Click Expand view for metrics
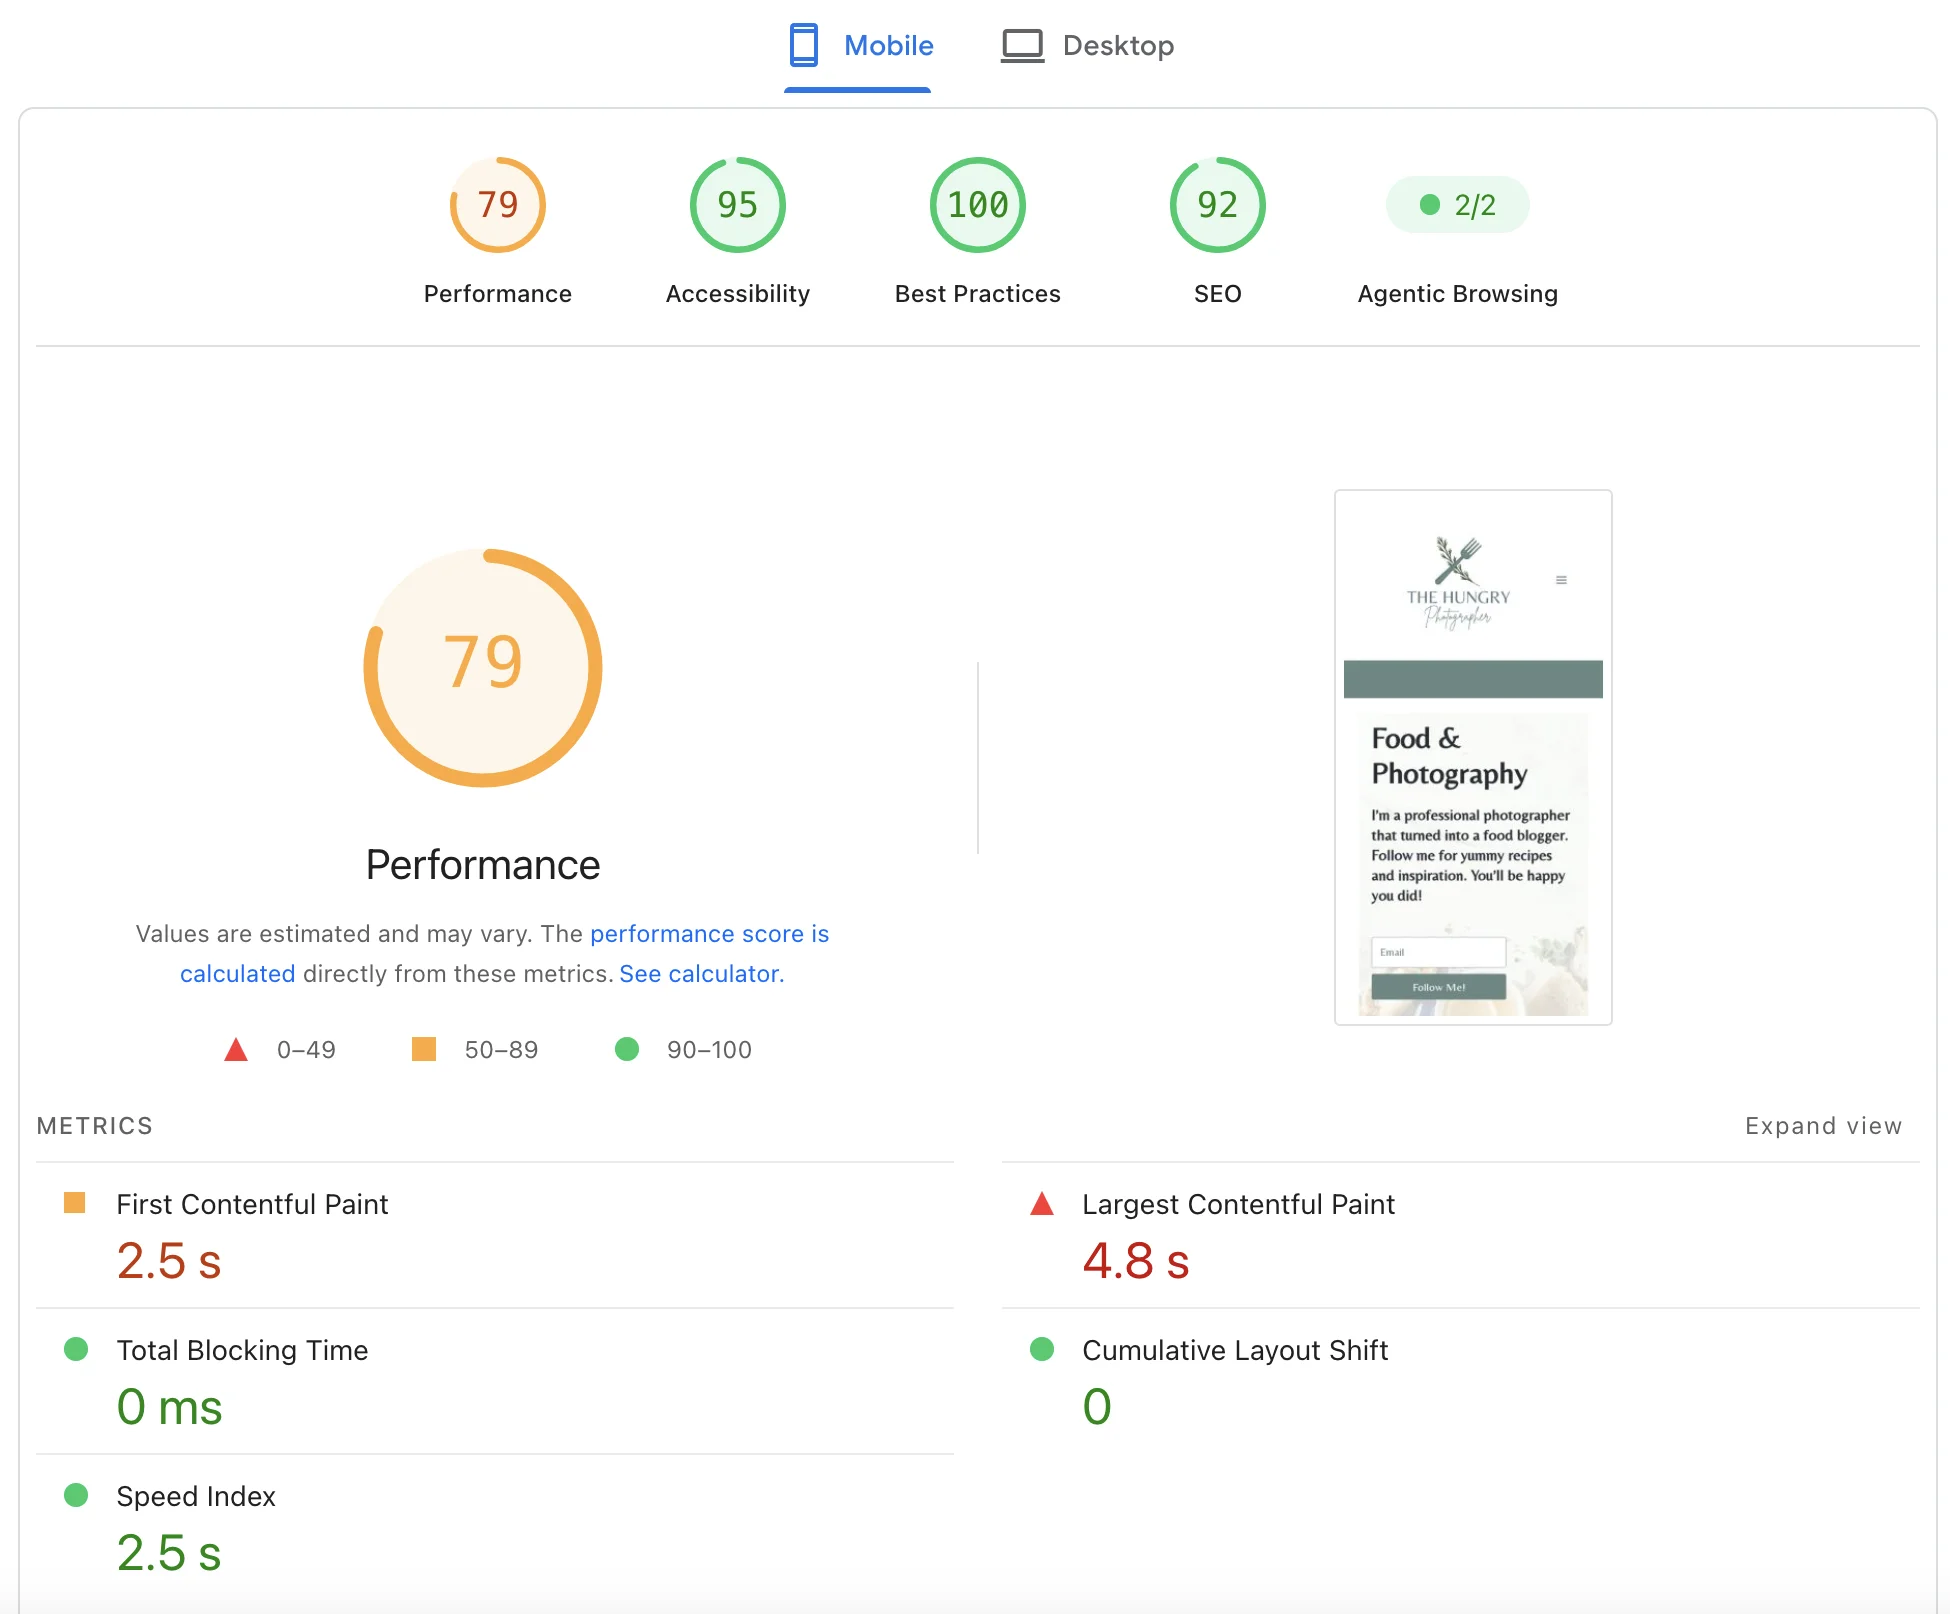The height and width of the screenshot is (1614, 1950). point(1824,1126)
